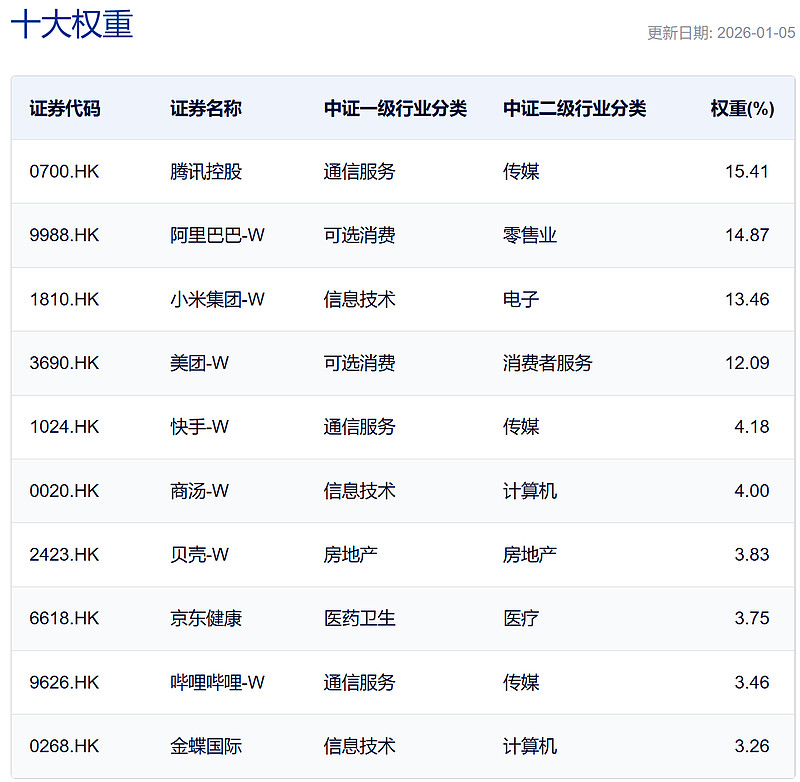Click weight value 3.46
Screen dimensions: 800x782
(752, 683)
